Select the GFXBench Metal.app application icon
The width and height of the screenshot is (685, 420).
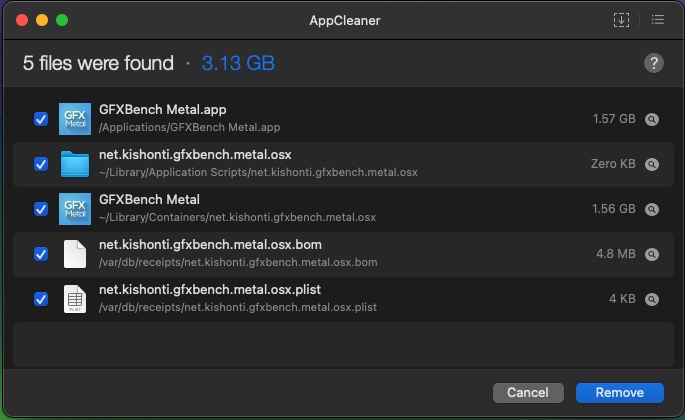75,119
